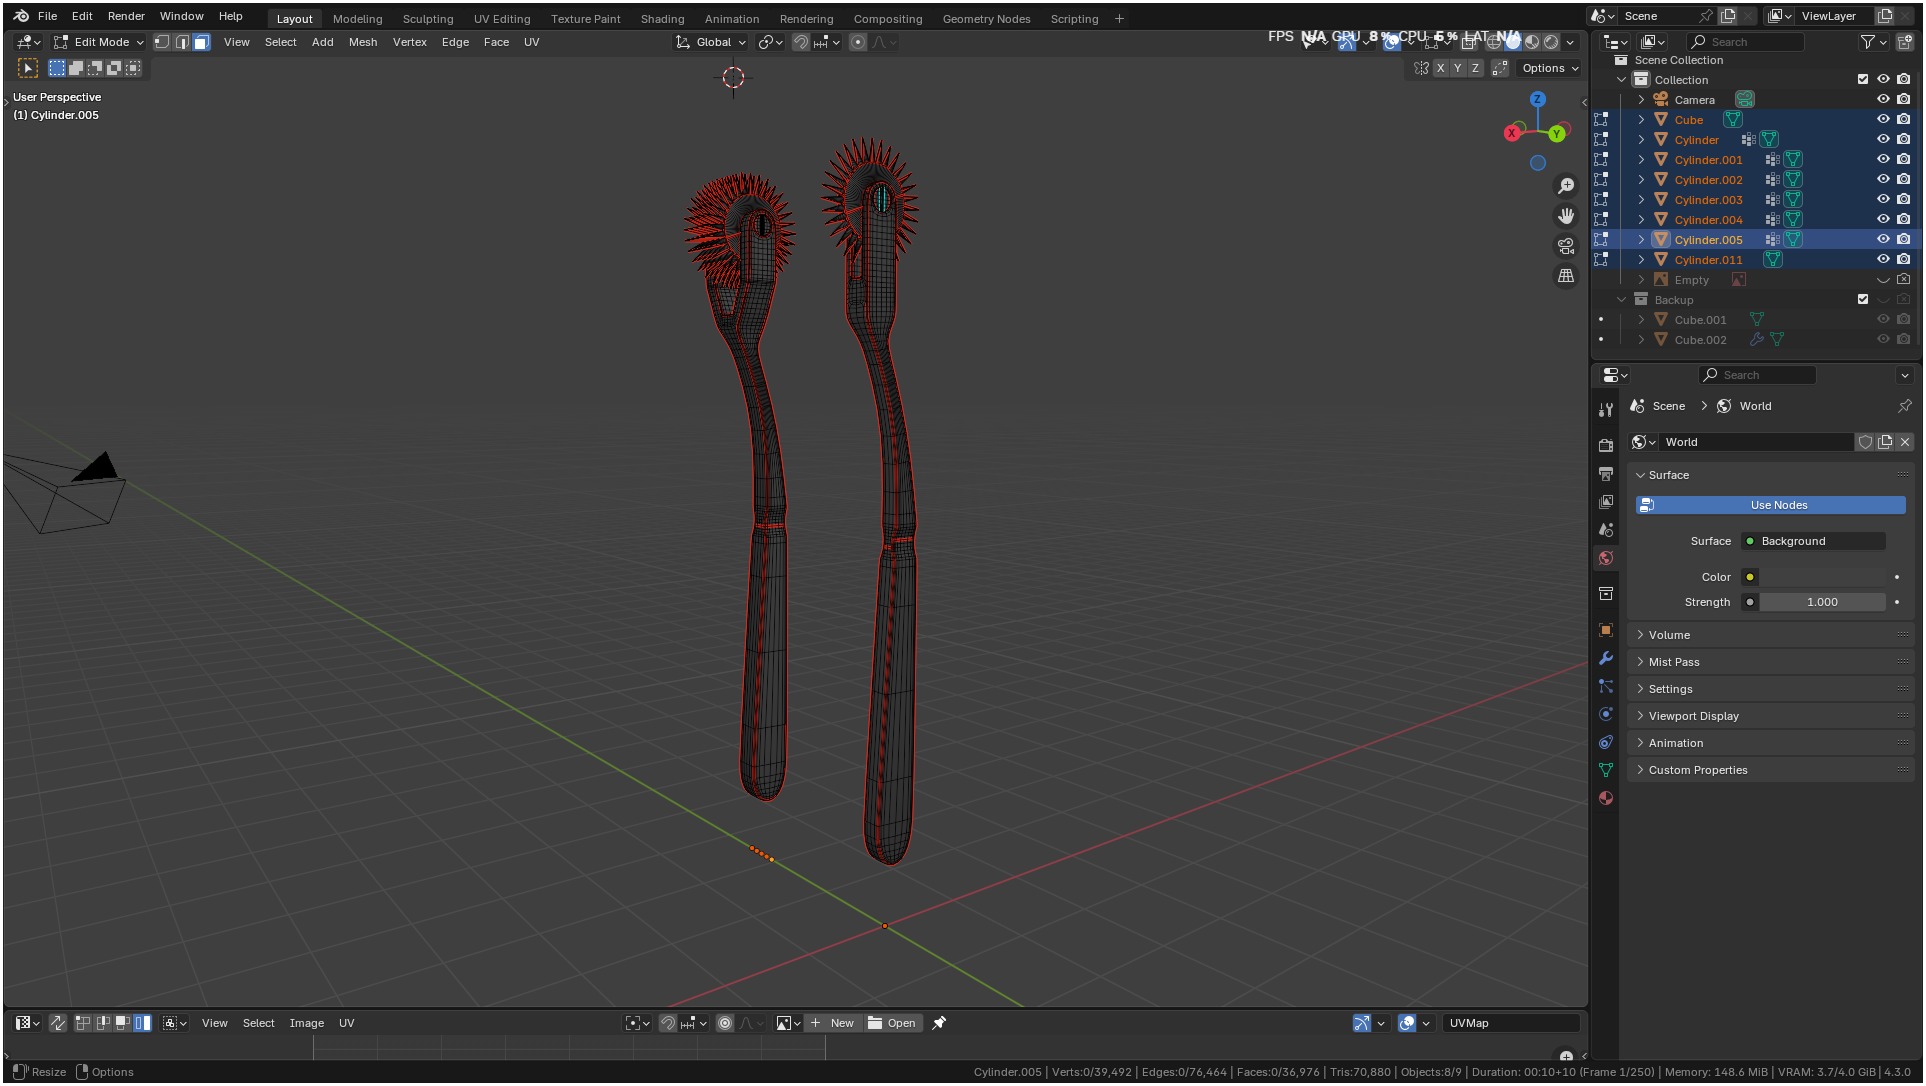Click the hand pan view gizmo
Screen dimensions: 1926x1086
click(1566, 216)
